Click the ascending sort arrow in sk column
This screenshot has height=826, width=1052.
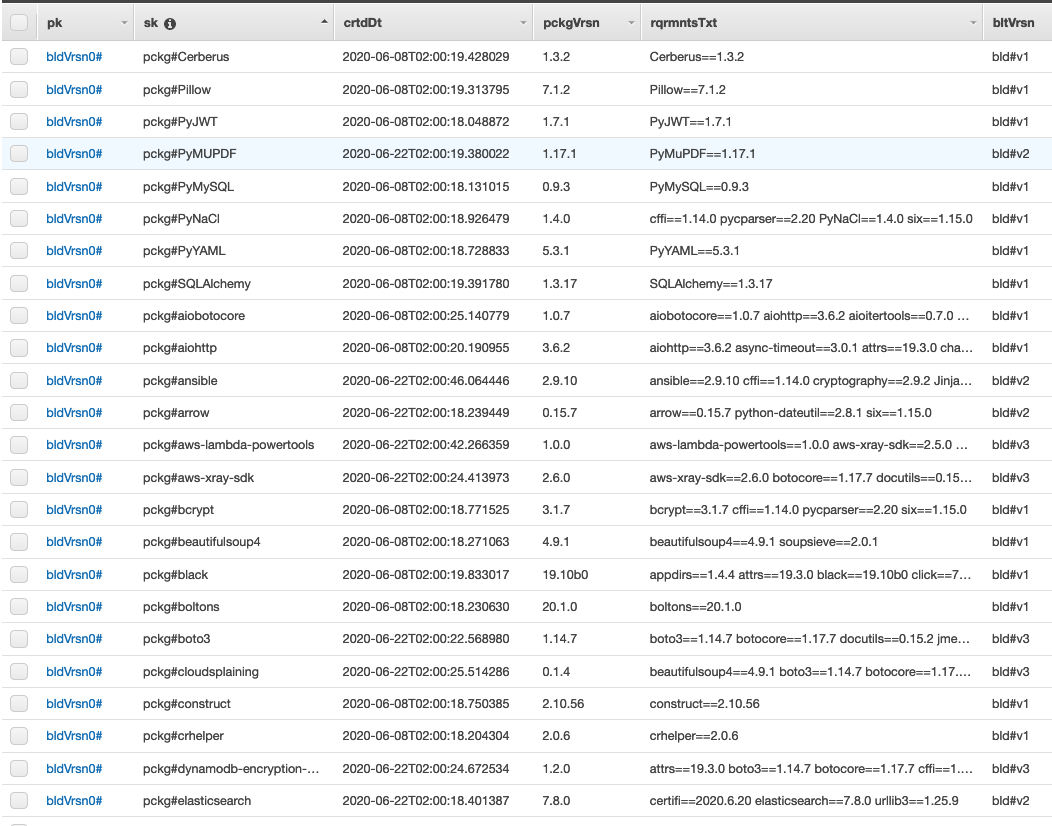(324, 22)
